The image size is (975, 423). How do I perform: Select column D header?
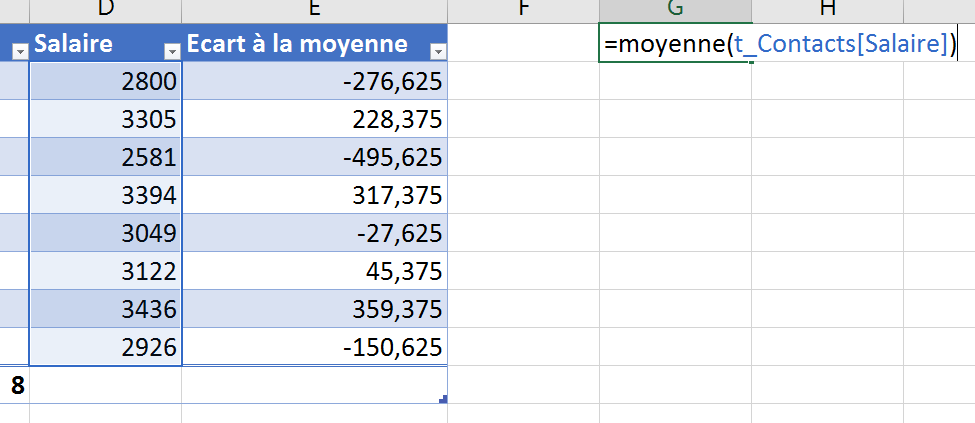pos(106,9)
